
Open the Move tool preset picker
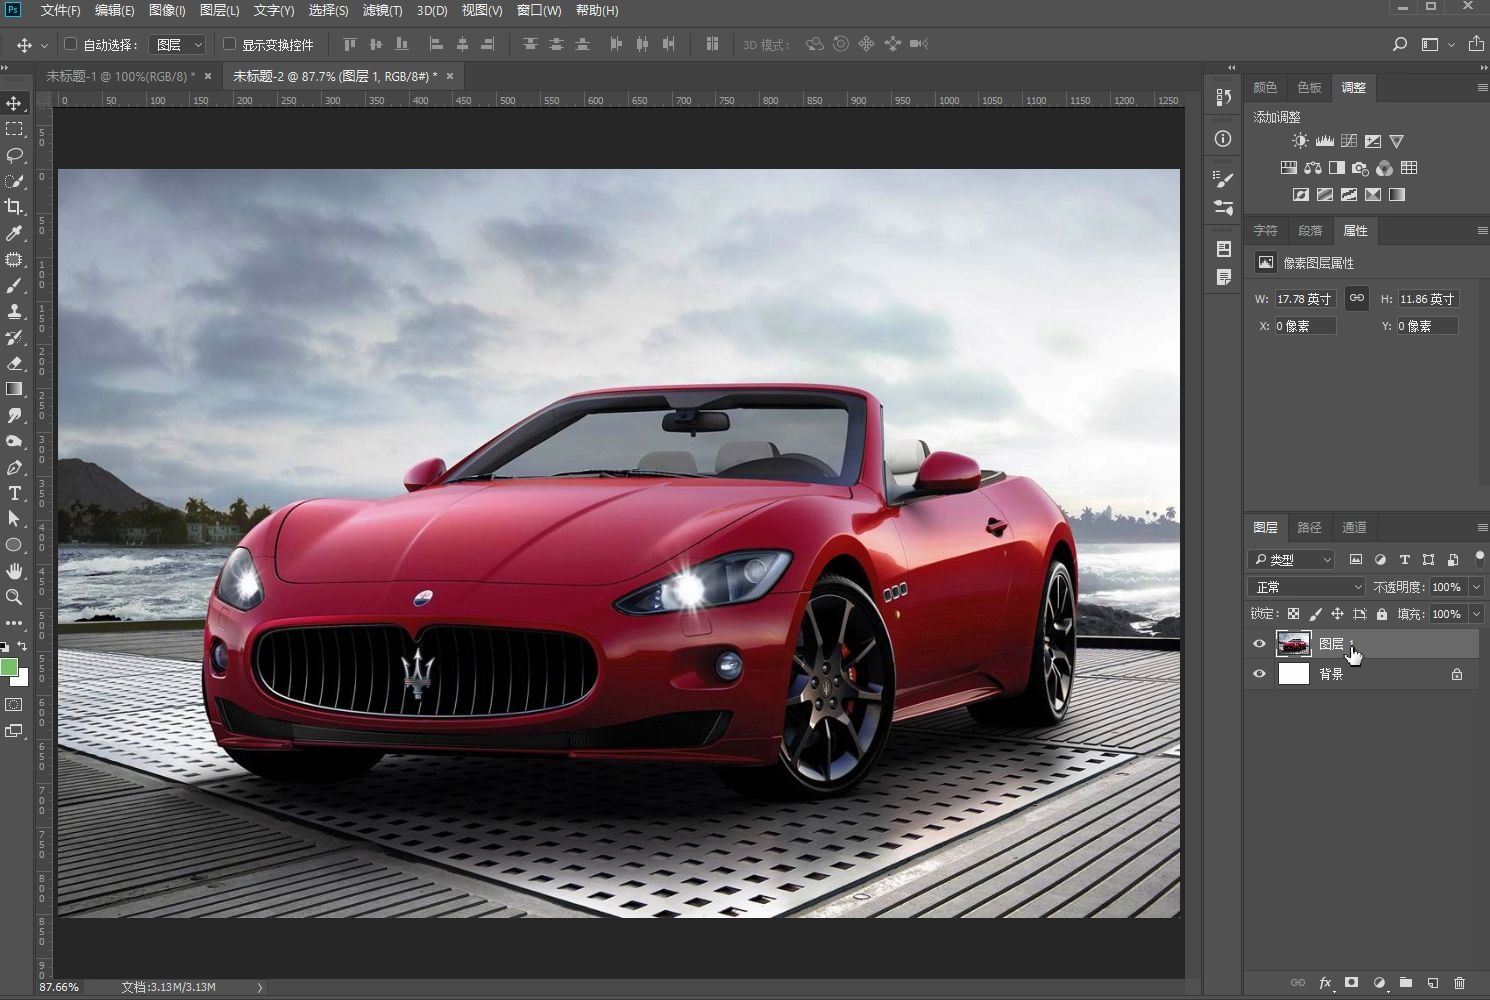44,45
